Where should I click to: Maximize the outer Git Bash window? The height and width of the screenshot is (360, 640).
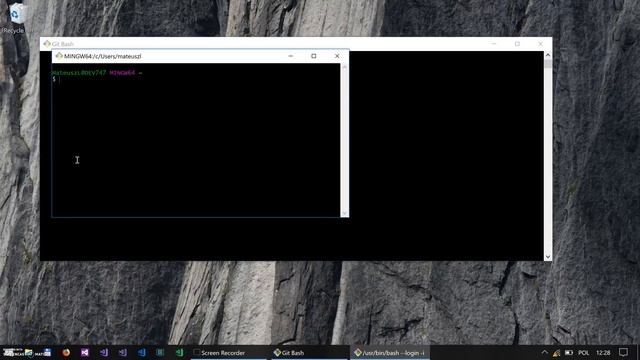point(517,44)
